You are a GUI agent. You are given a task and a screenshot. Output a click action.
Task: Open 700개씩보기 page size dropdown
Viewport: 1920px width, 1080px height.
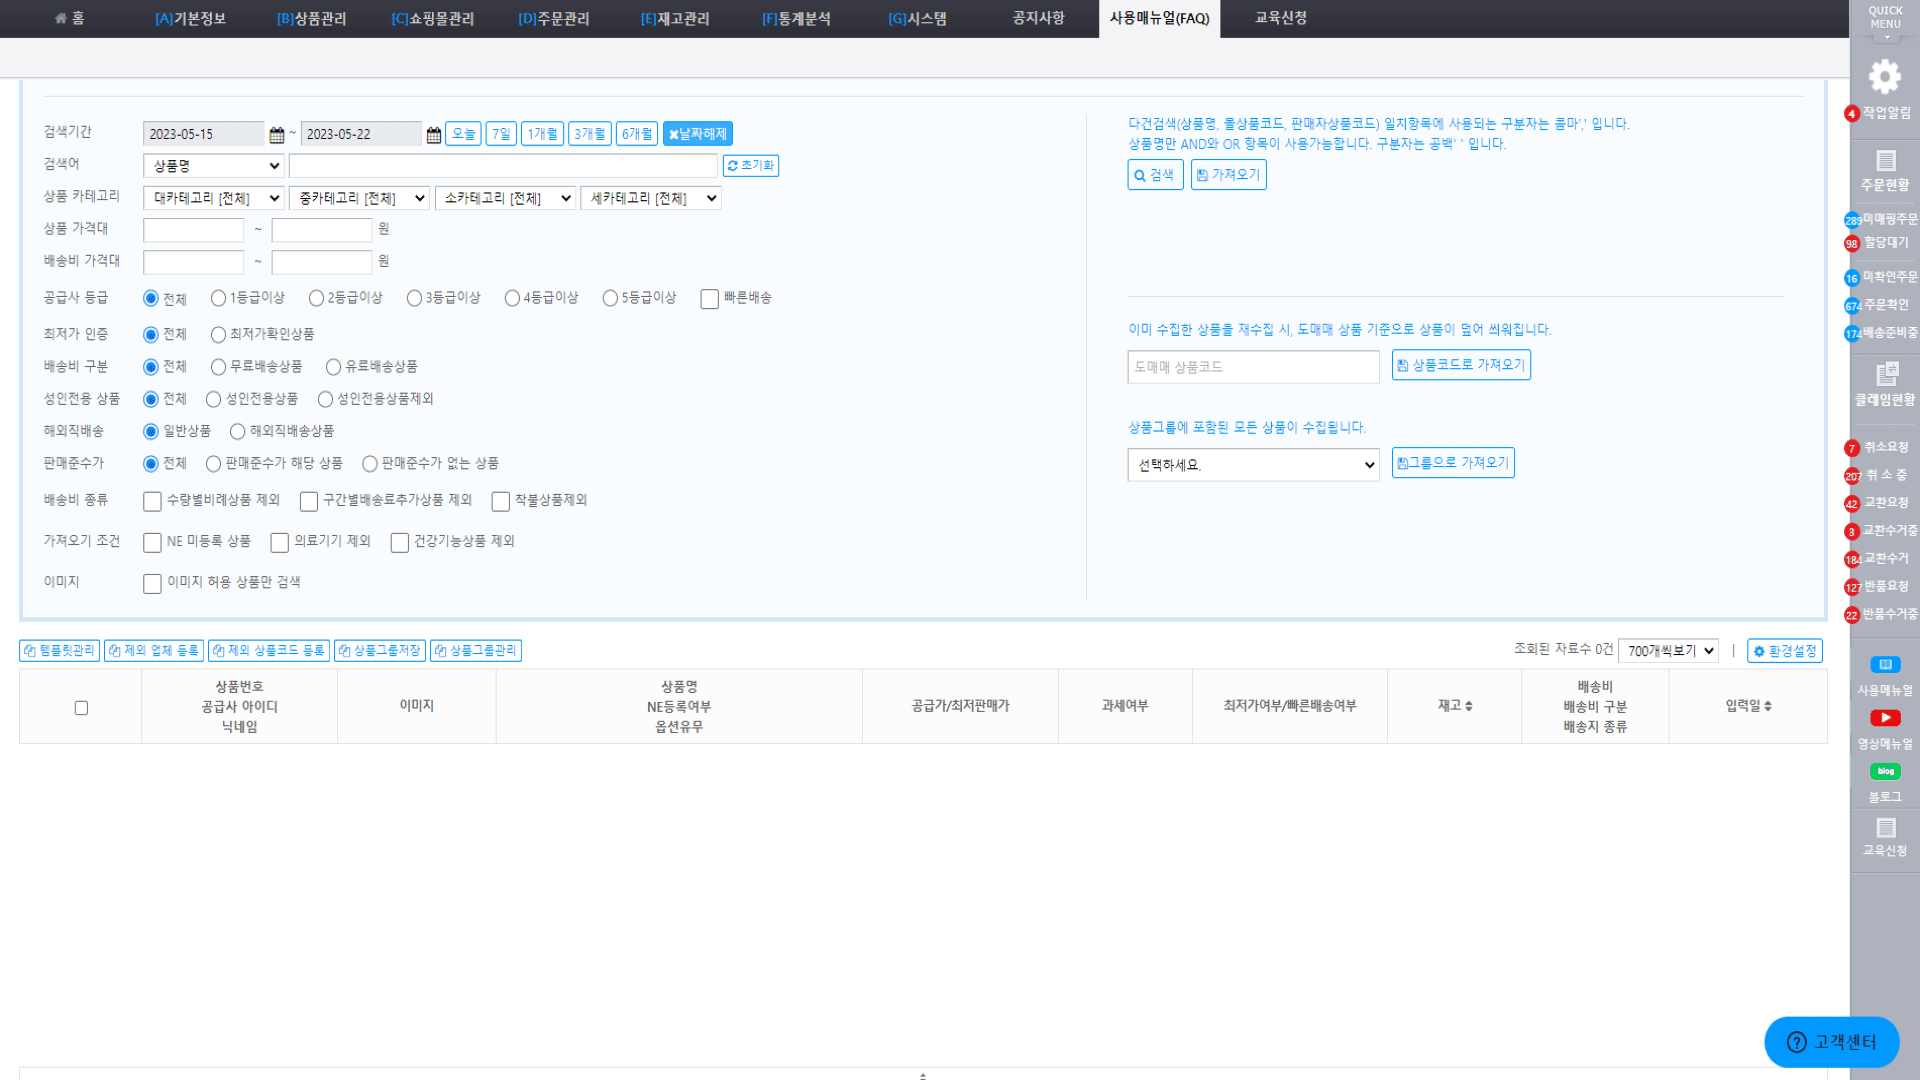click(x=1668, y=651)
